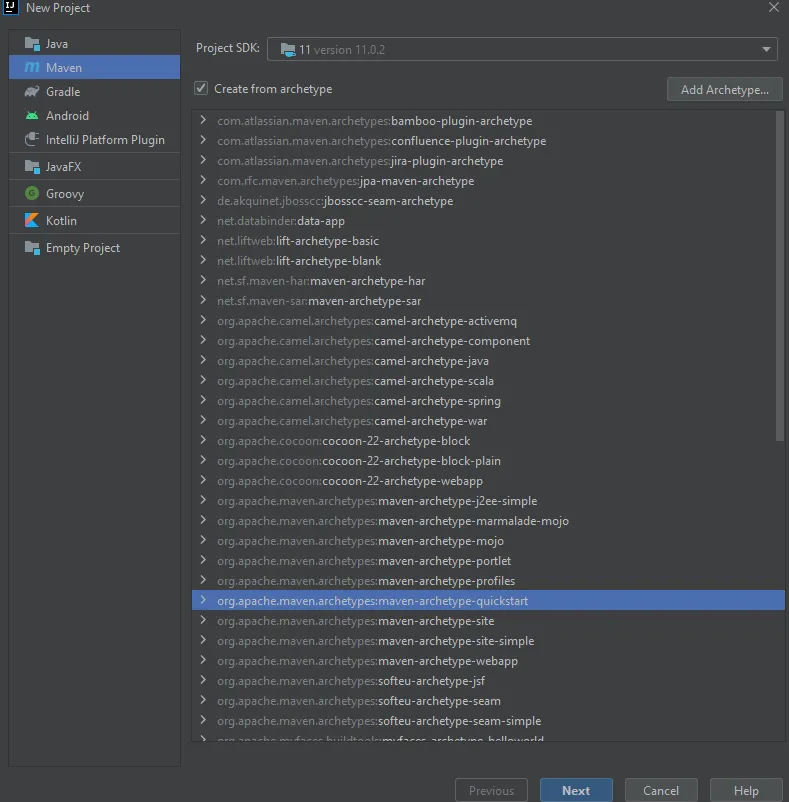Screen dimensions: 789x802
Task: Select maven-archetype-mojo row
Action: point(488,541)
